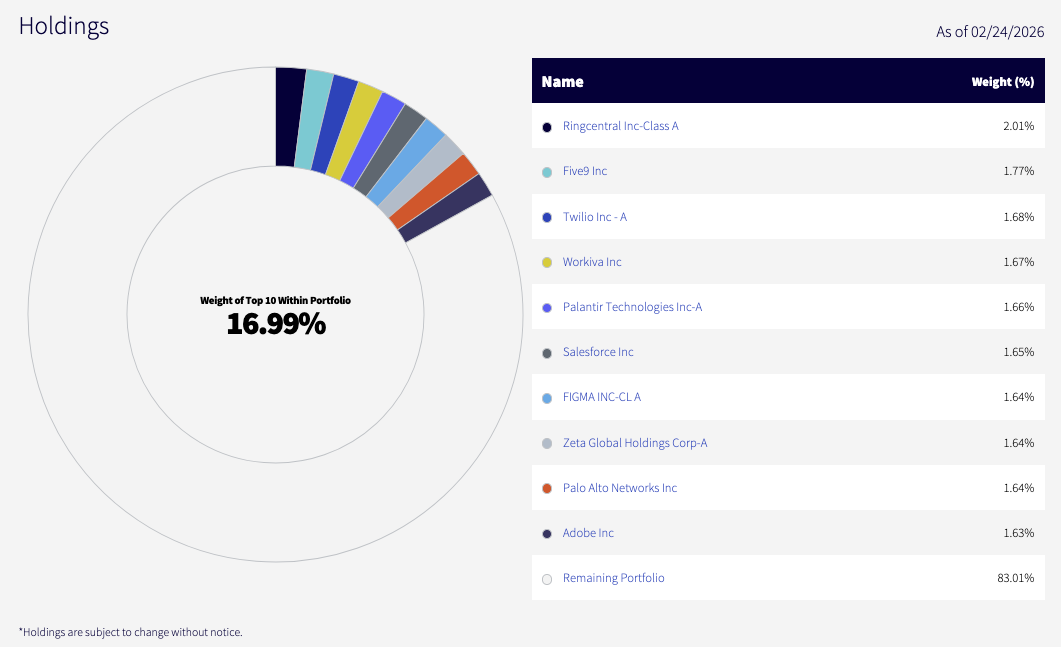Click the 16.99% top 10 weight figure
The height and width of the screenshot is (647, 1061).
276,324
